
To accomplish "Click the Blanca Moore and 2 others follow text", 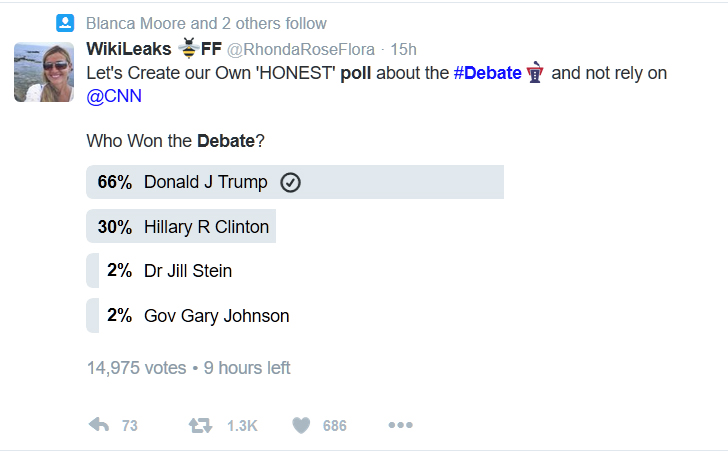I will [206, 23].
